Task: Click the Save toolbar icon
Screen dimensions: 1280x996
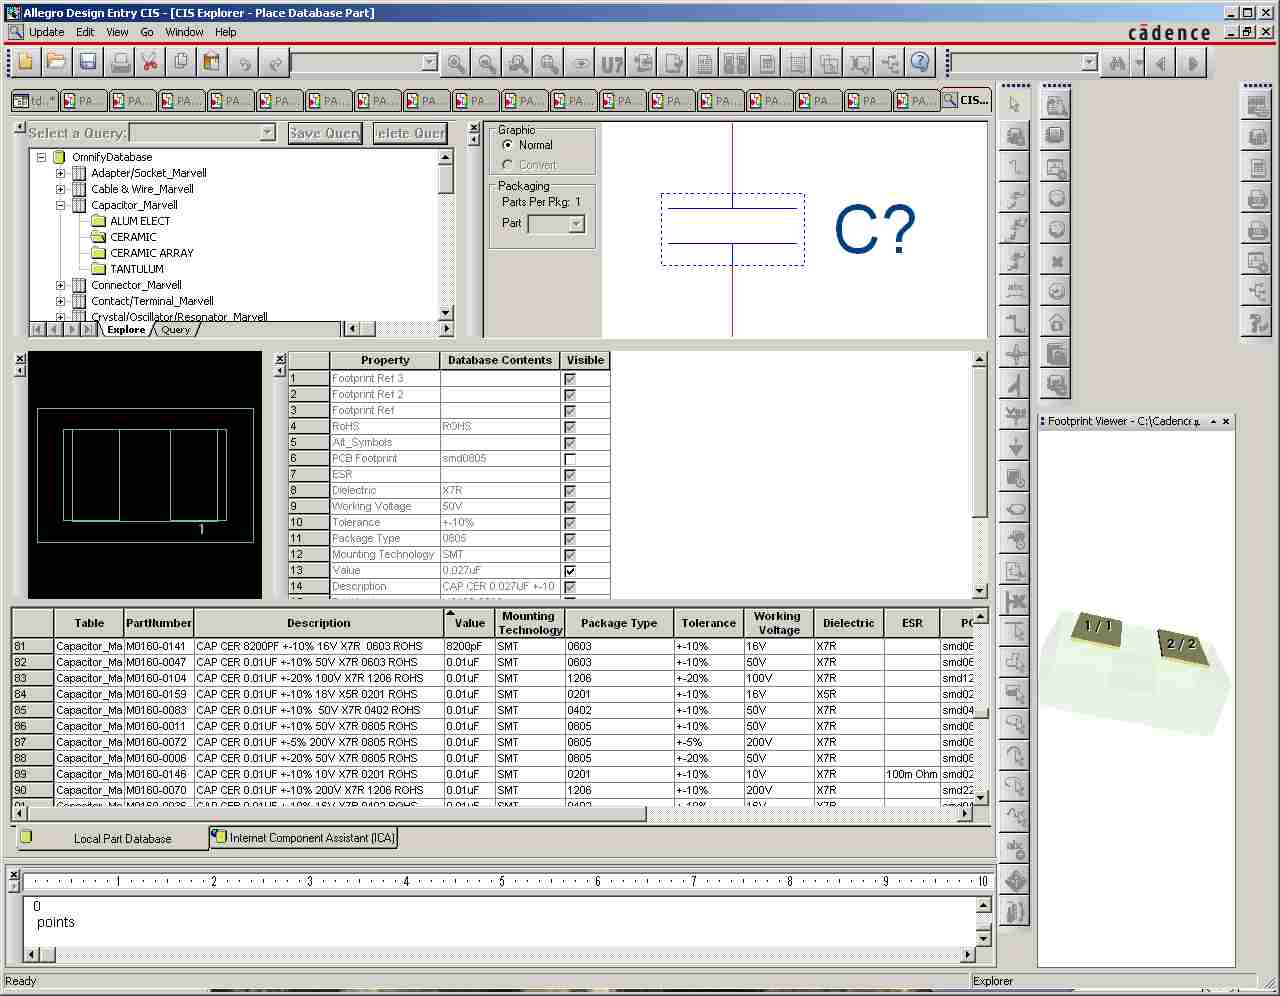Action: click(88, 61)
